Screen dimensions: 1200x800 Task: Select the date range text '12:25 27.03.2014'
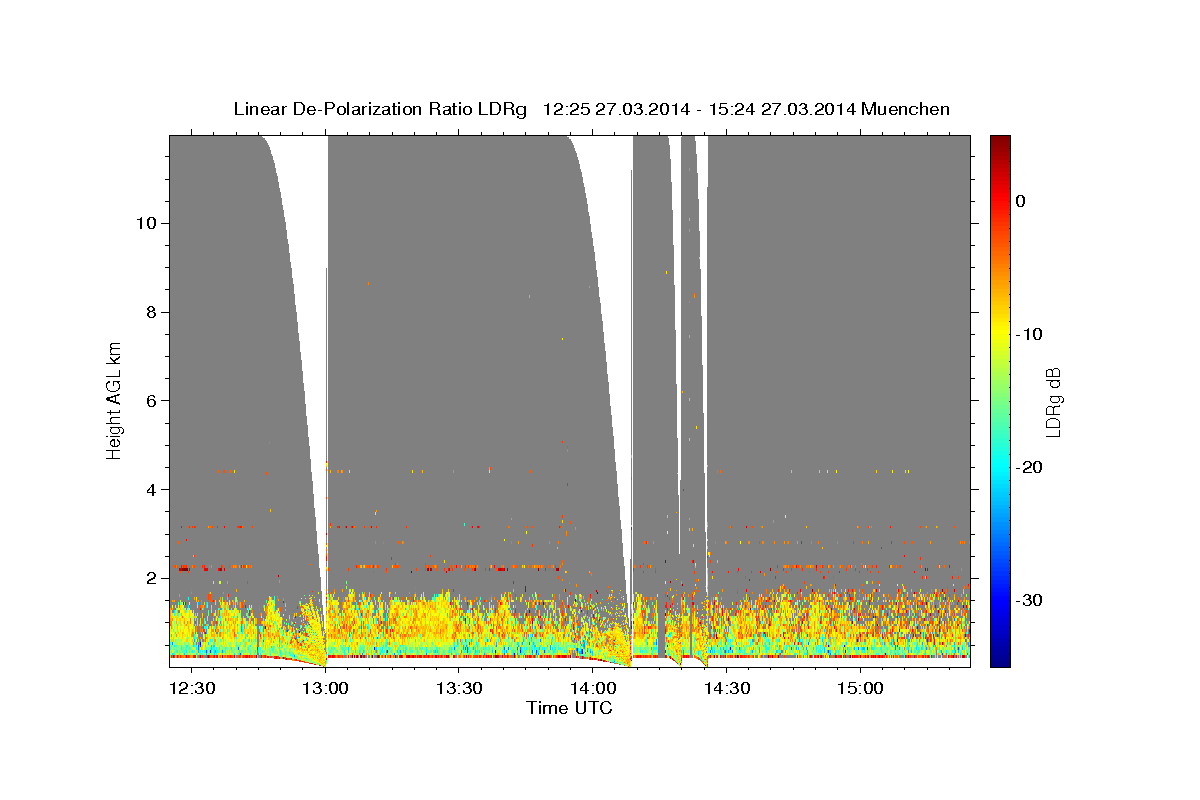tap(616, 109)
